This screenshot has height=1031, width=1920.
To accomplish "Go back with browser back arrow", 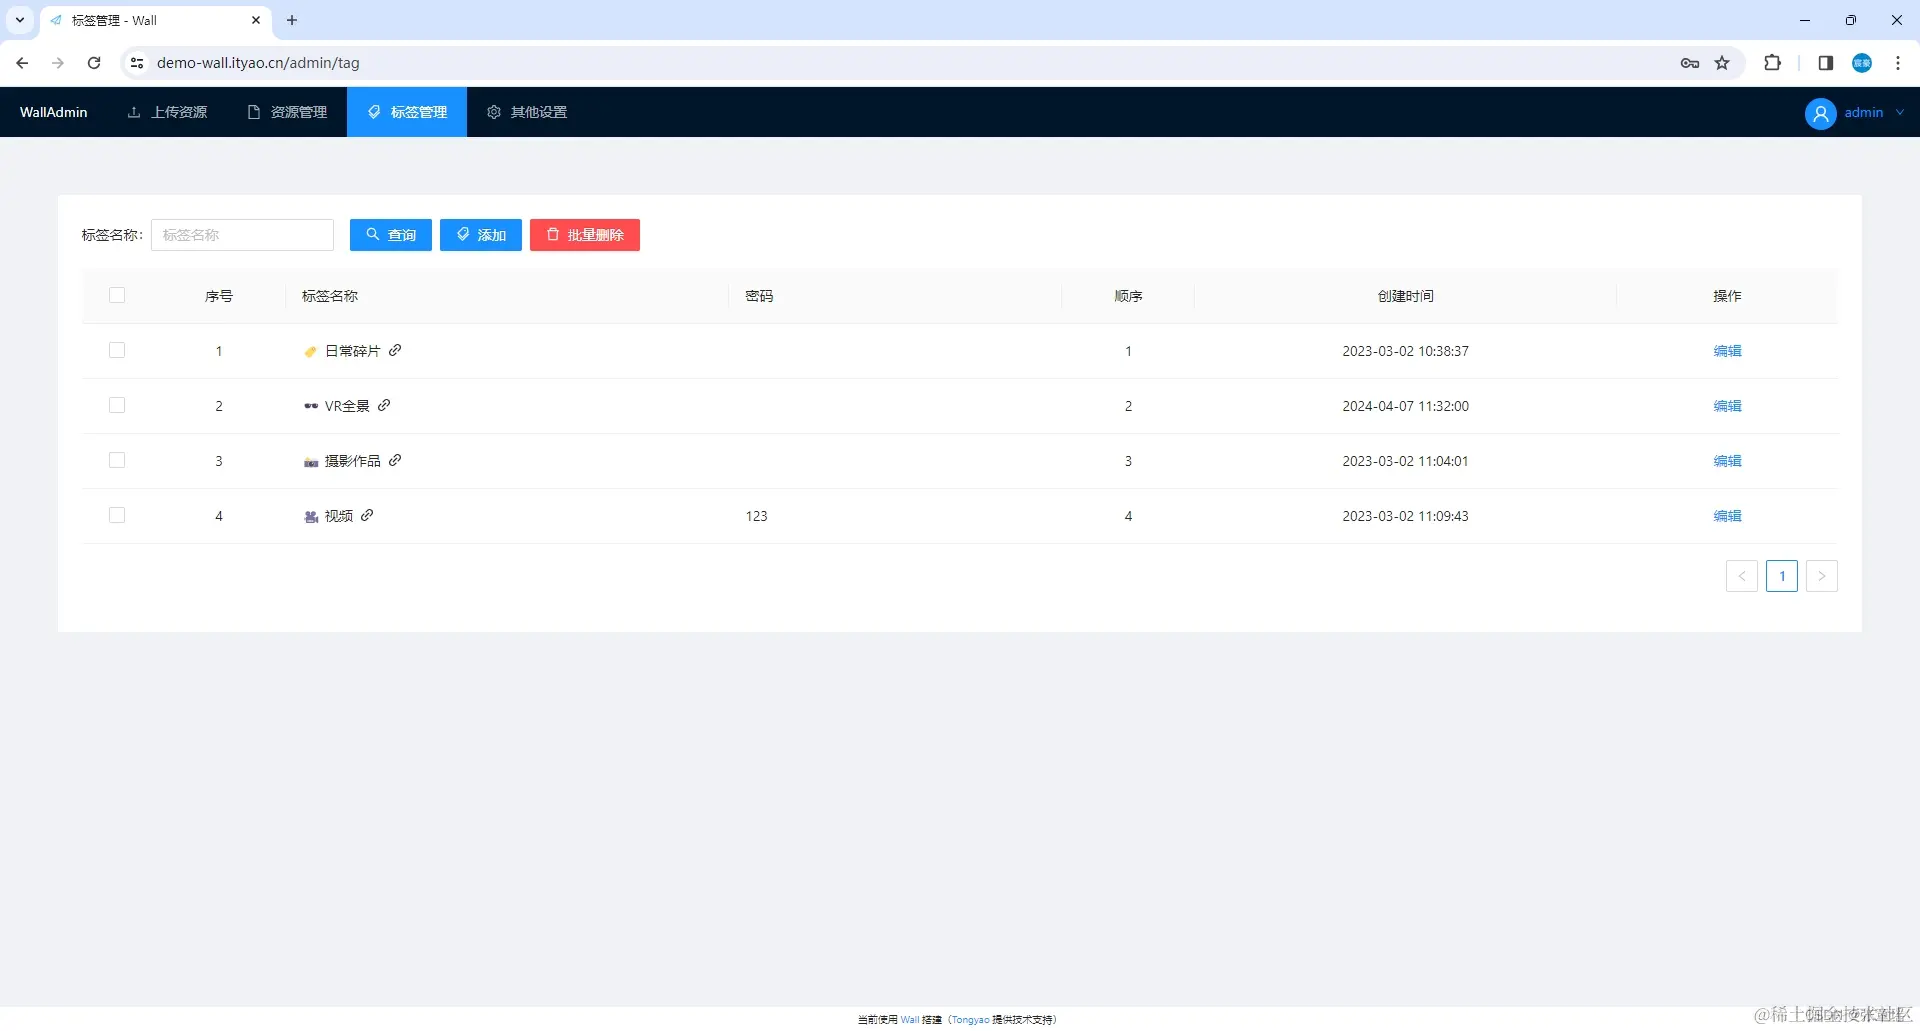I will pos(22,63).
